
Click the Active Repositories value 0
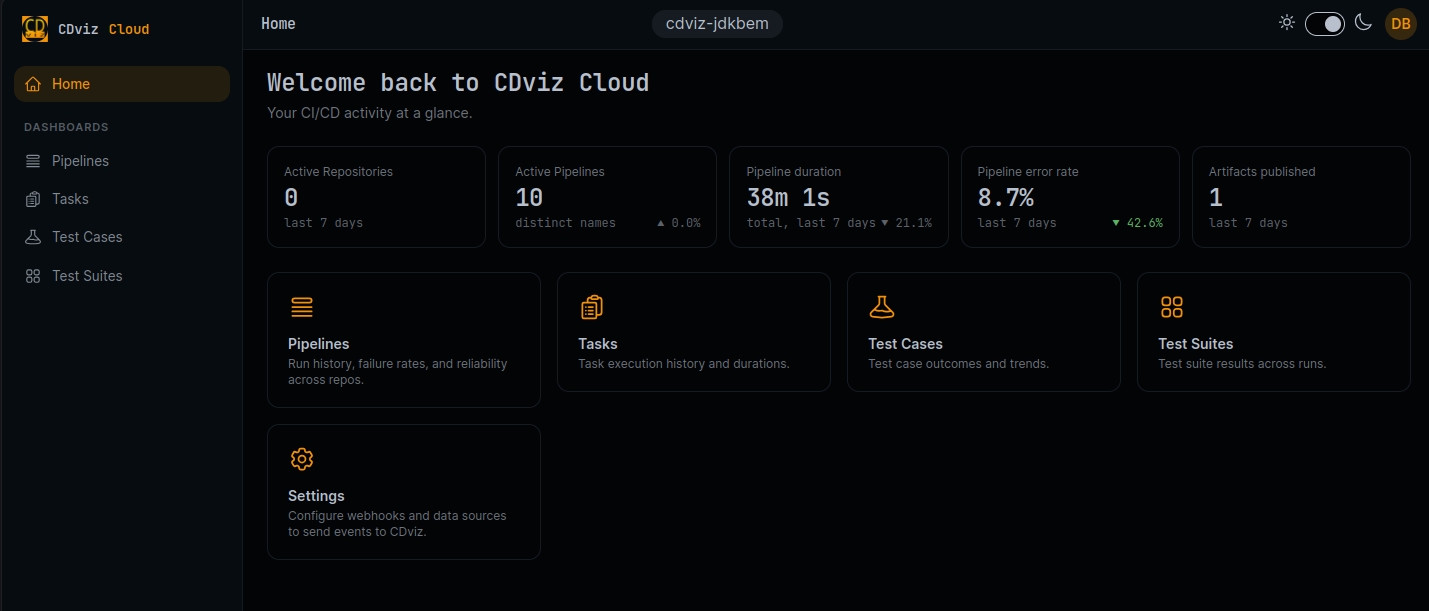(x=291, y=197)
